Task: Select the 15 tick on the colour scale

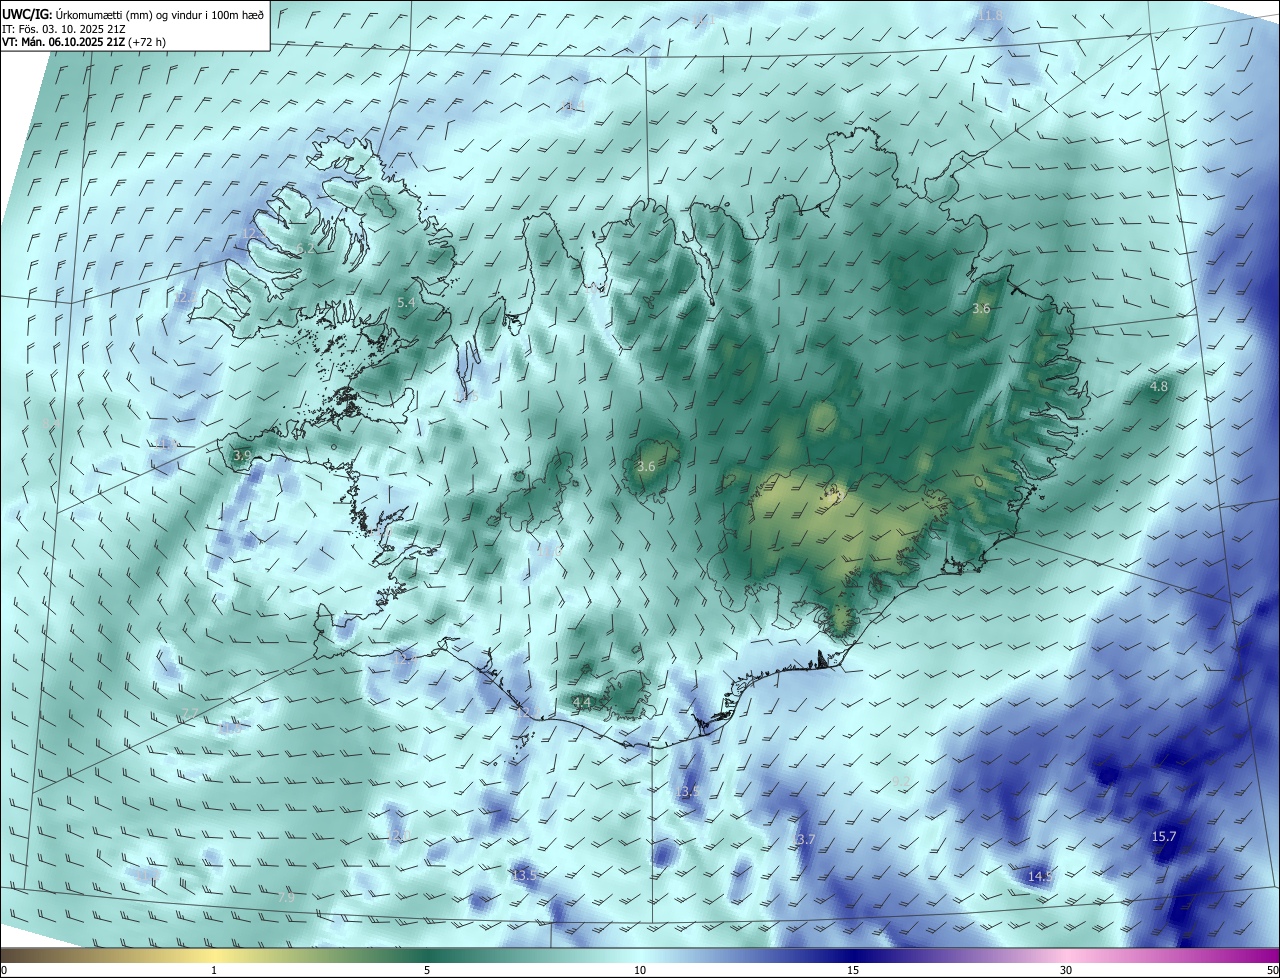Action: click(x=853, y=970)
